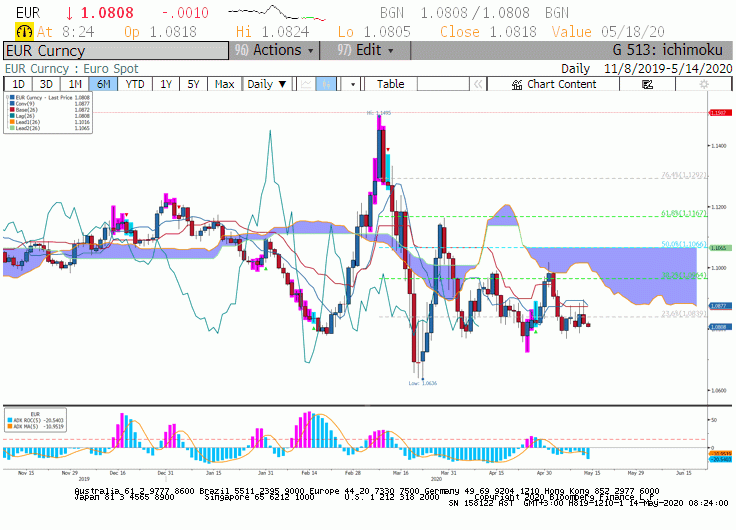
Task: Click the Hi: 1.1495 annotation
Action: pyautogui.click(x=378, y=113)
